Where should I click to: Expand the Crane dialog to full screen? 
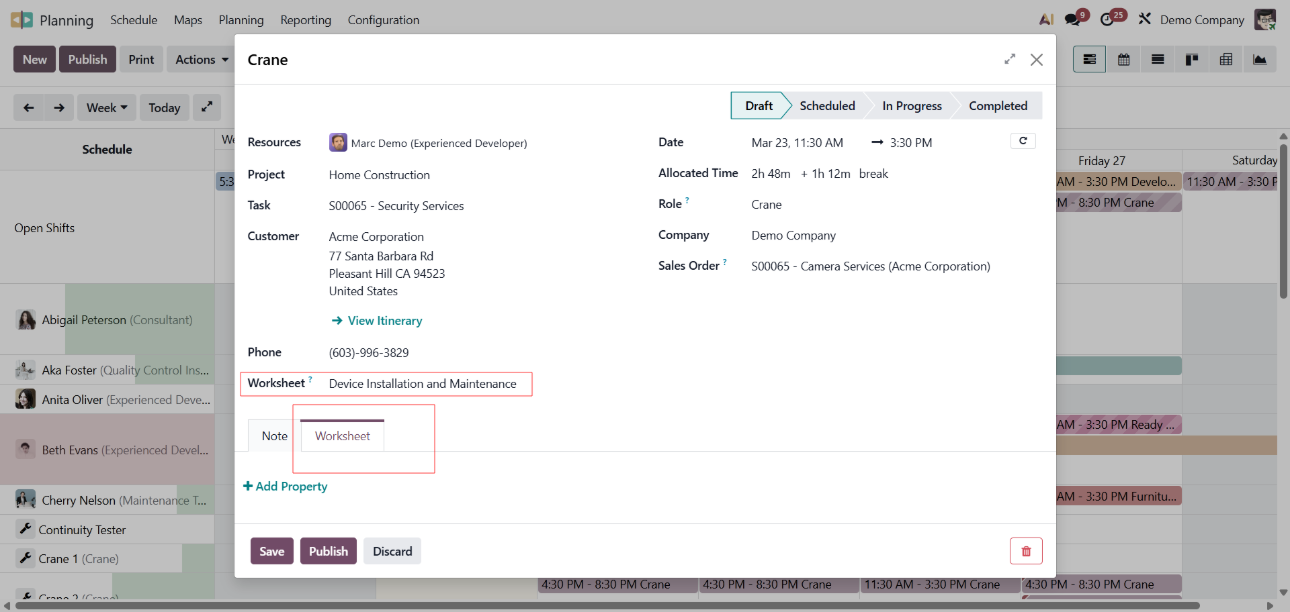pyautogui.click(x=1010, y=60)
